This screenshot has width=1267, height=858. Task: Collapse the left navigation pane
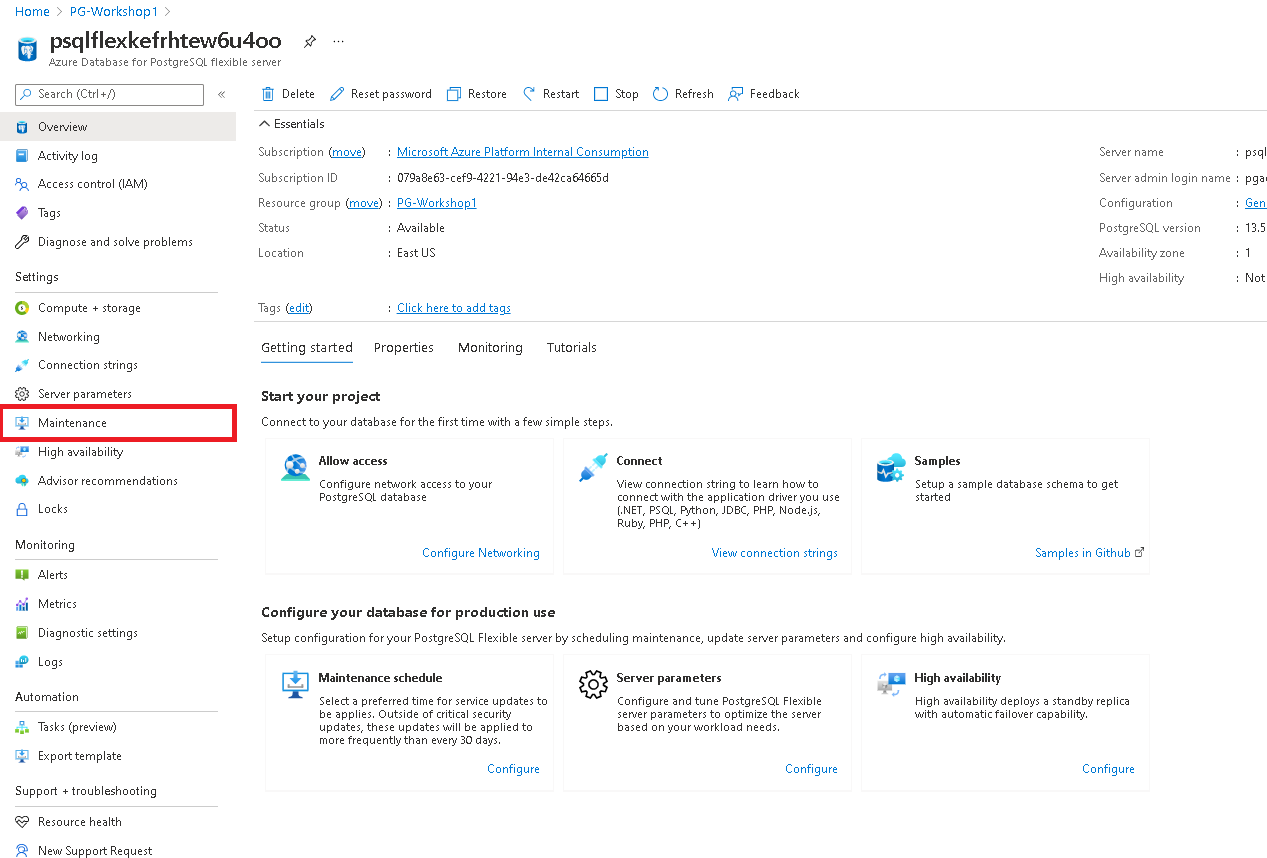pyautogui.click(x=221, y=94)
